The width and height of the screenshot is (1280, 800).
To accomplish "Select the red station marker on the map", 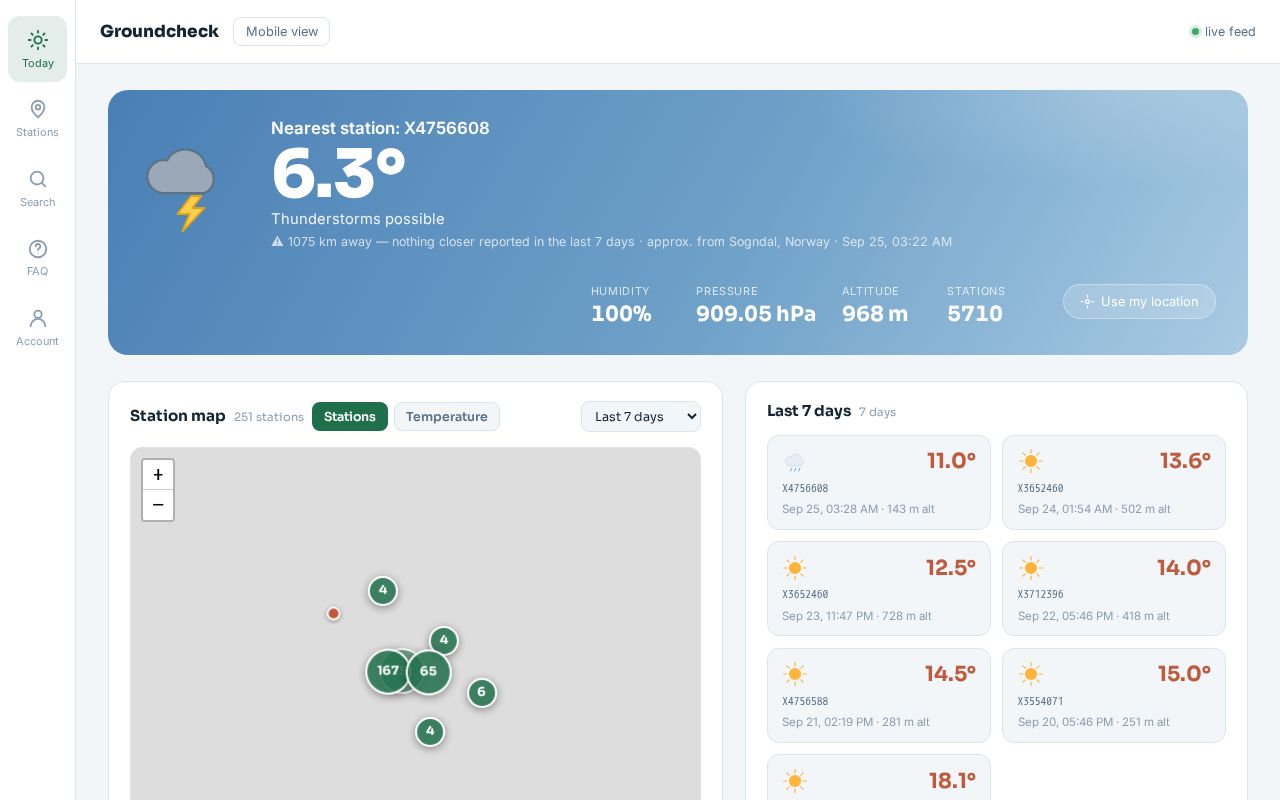I will coord(334,613).
